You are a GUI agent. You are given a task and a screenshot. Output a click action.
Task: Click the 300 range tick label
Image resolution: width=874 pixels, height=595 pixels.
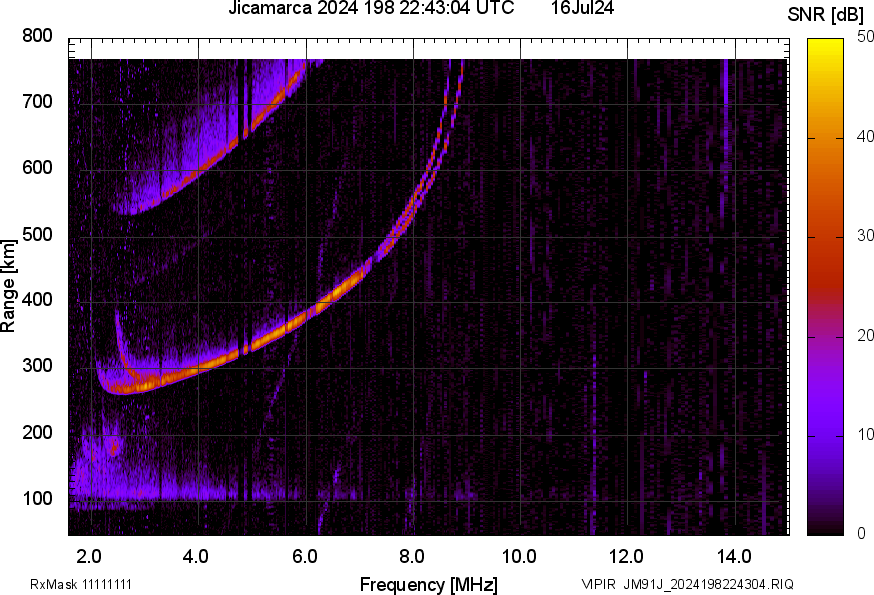tap(37, 366)
